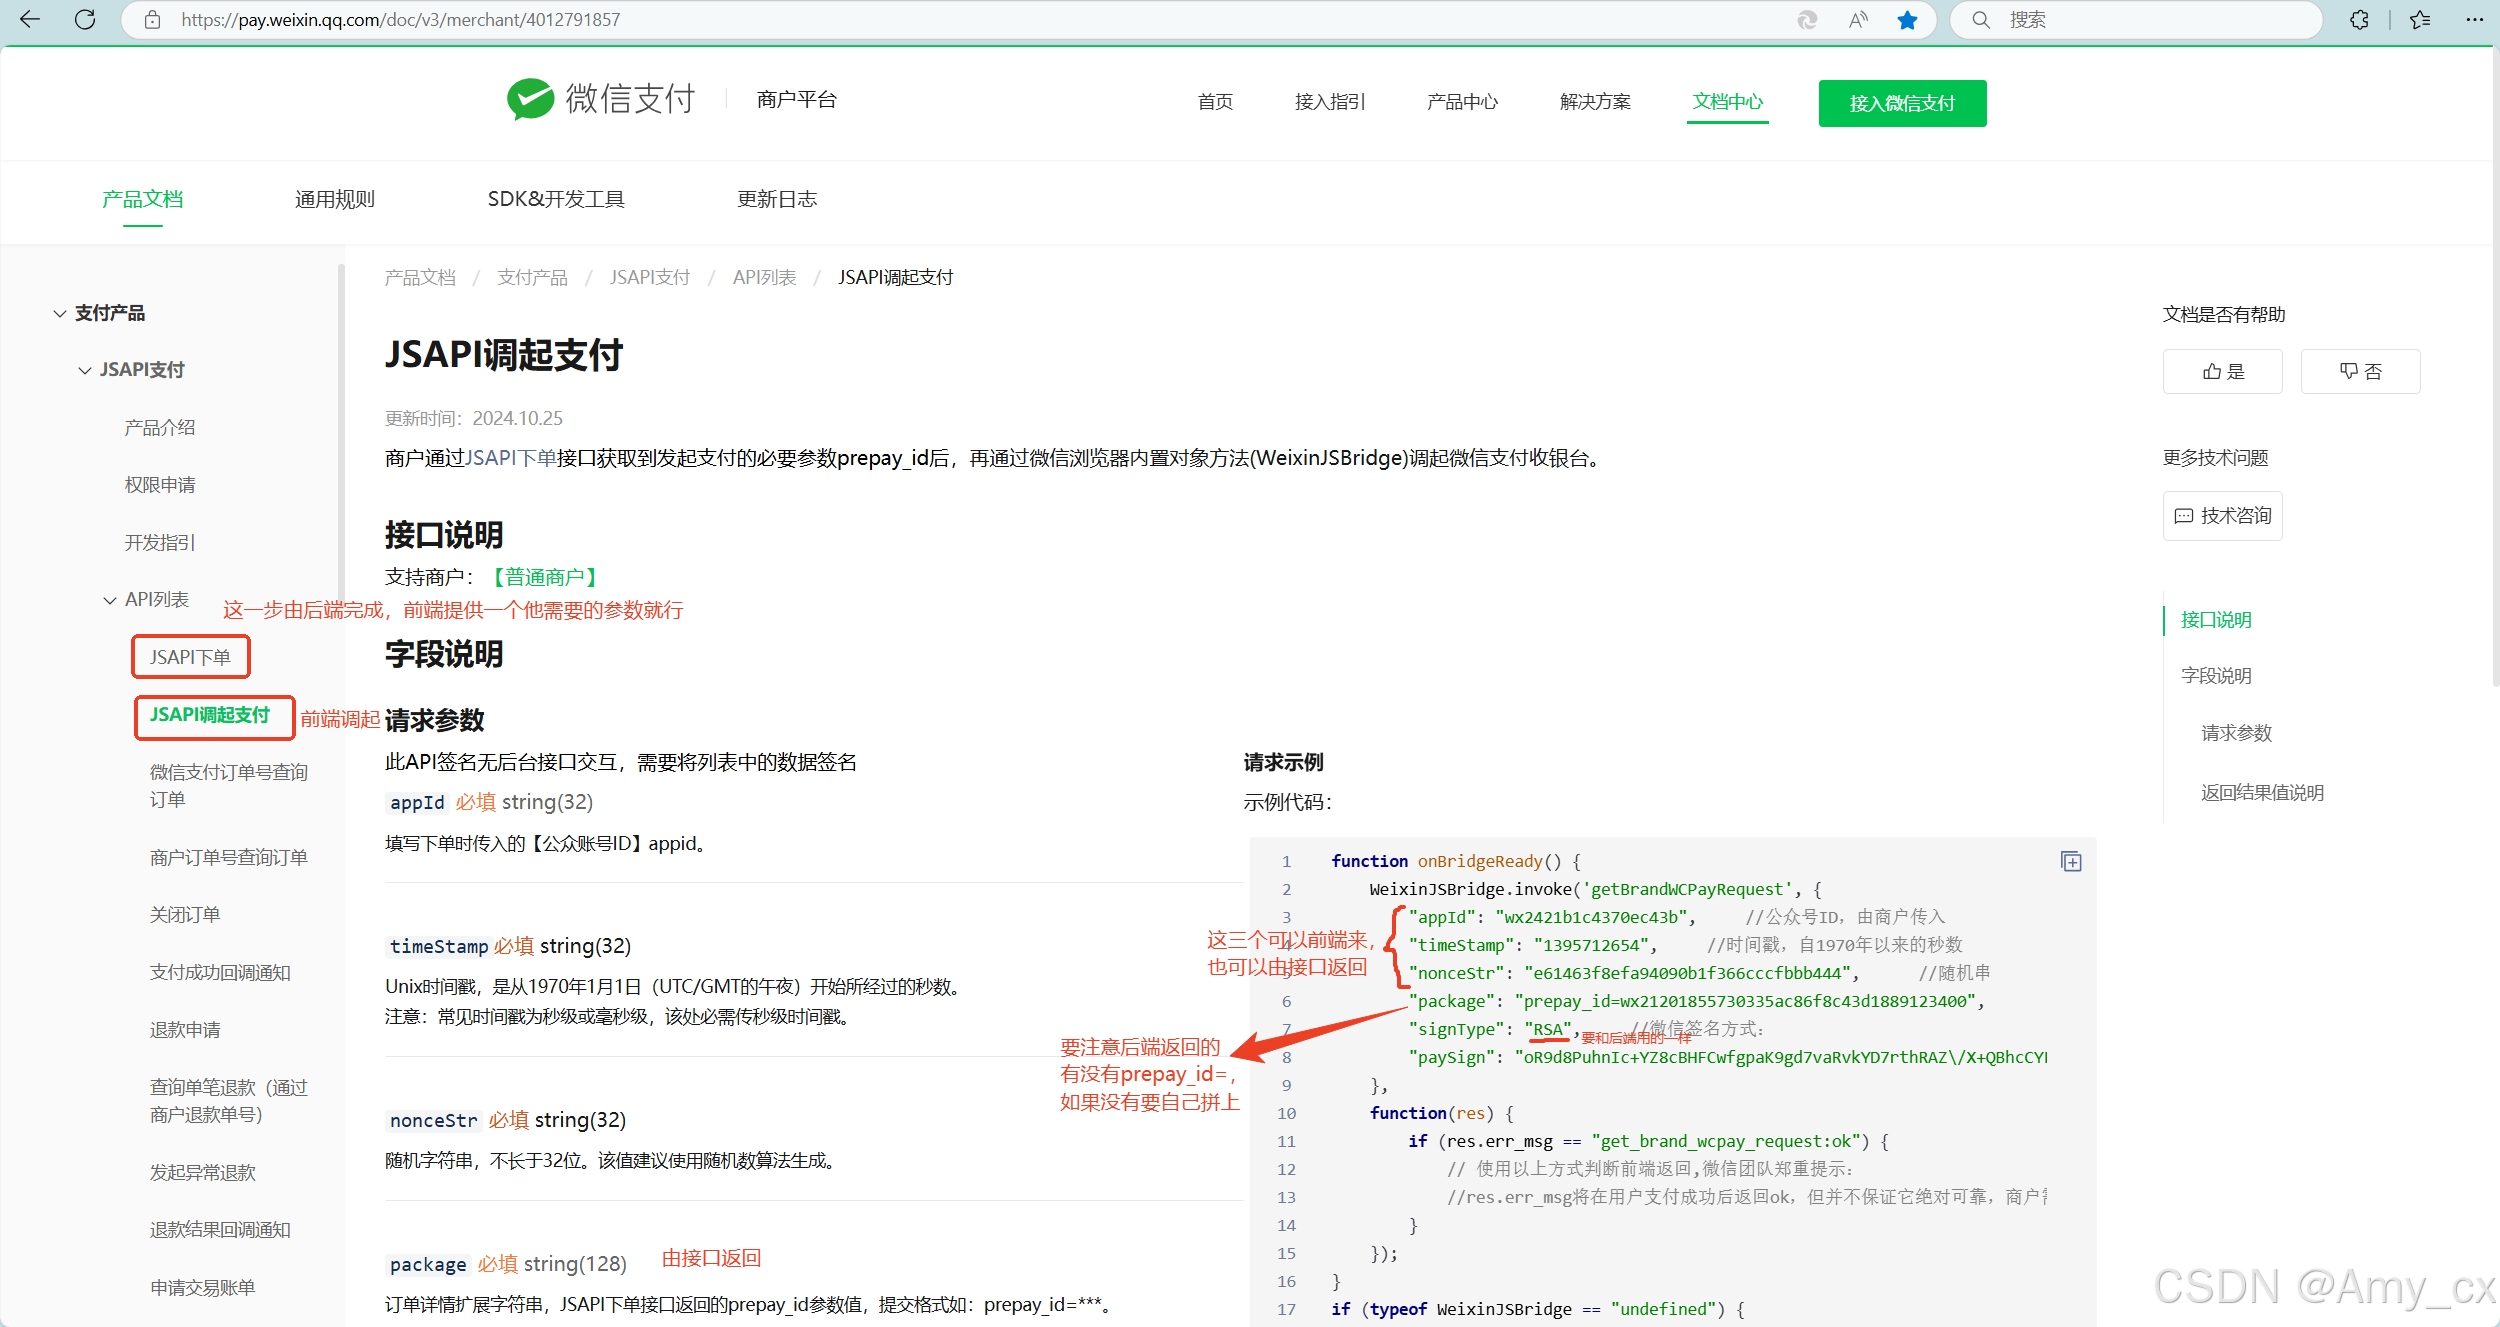The height and width of the screenshot is (1327, 2500).
Task: Open the 技术咨询 button
Action: (x=2222, y=516)
